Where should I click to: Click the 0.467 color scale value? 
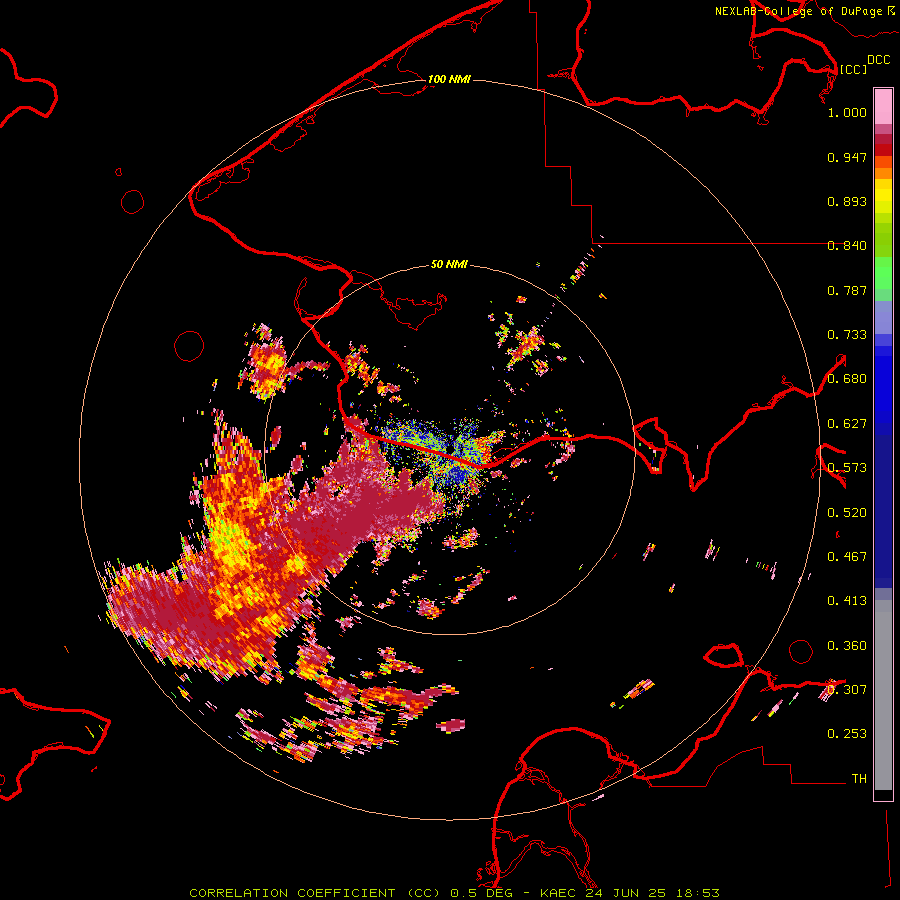(847, 557)
